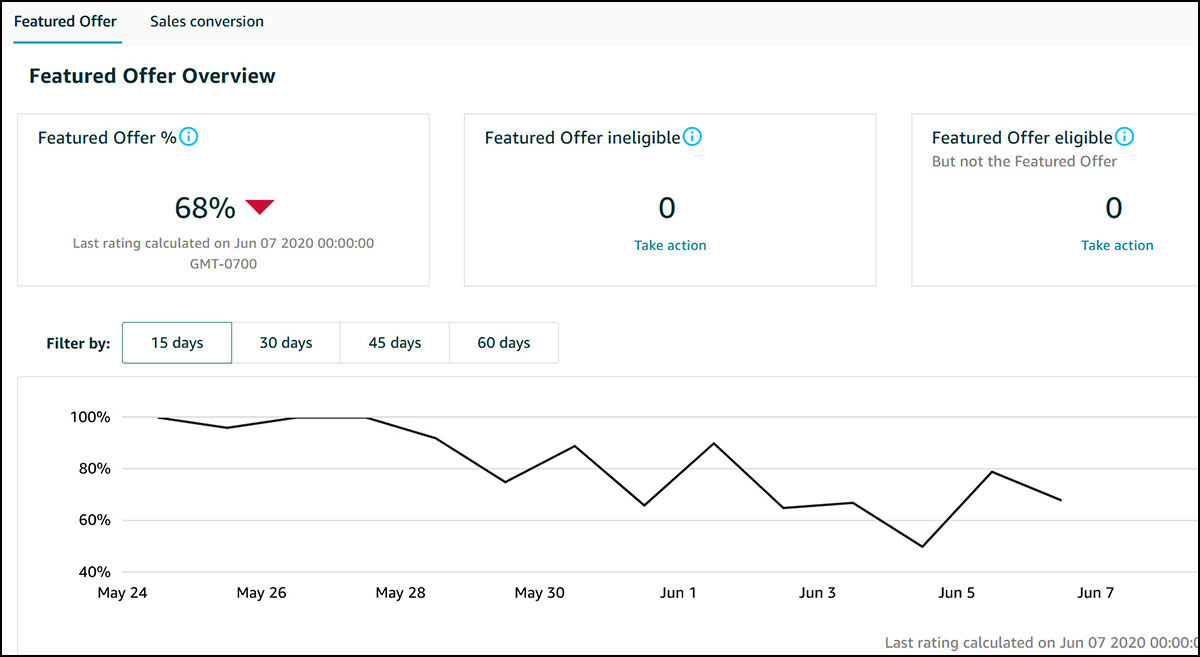This screenshot has height=657, width=1200.
Task: Switch chart range to 60 days
Action: 503,343
